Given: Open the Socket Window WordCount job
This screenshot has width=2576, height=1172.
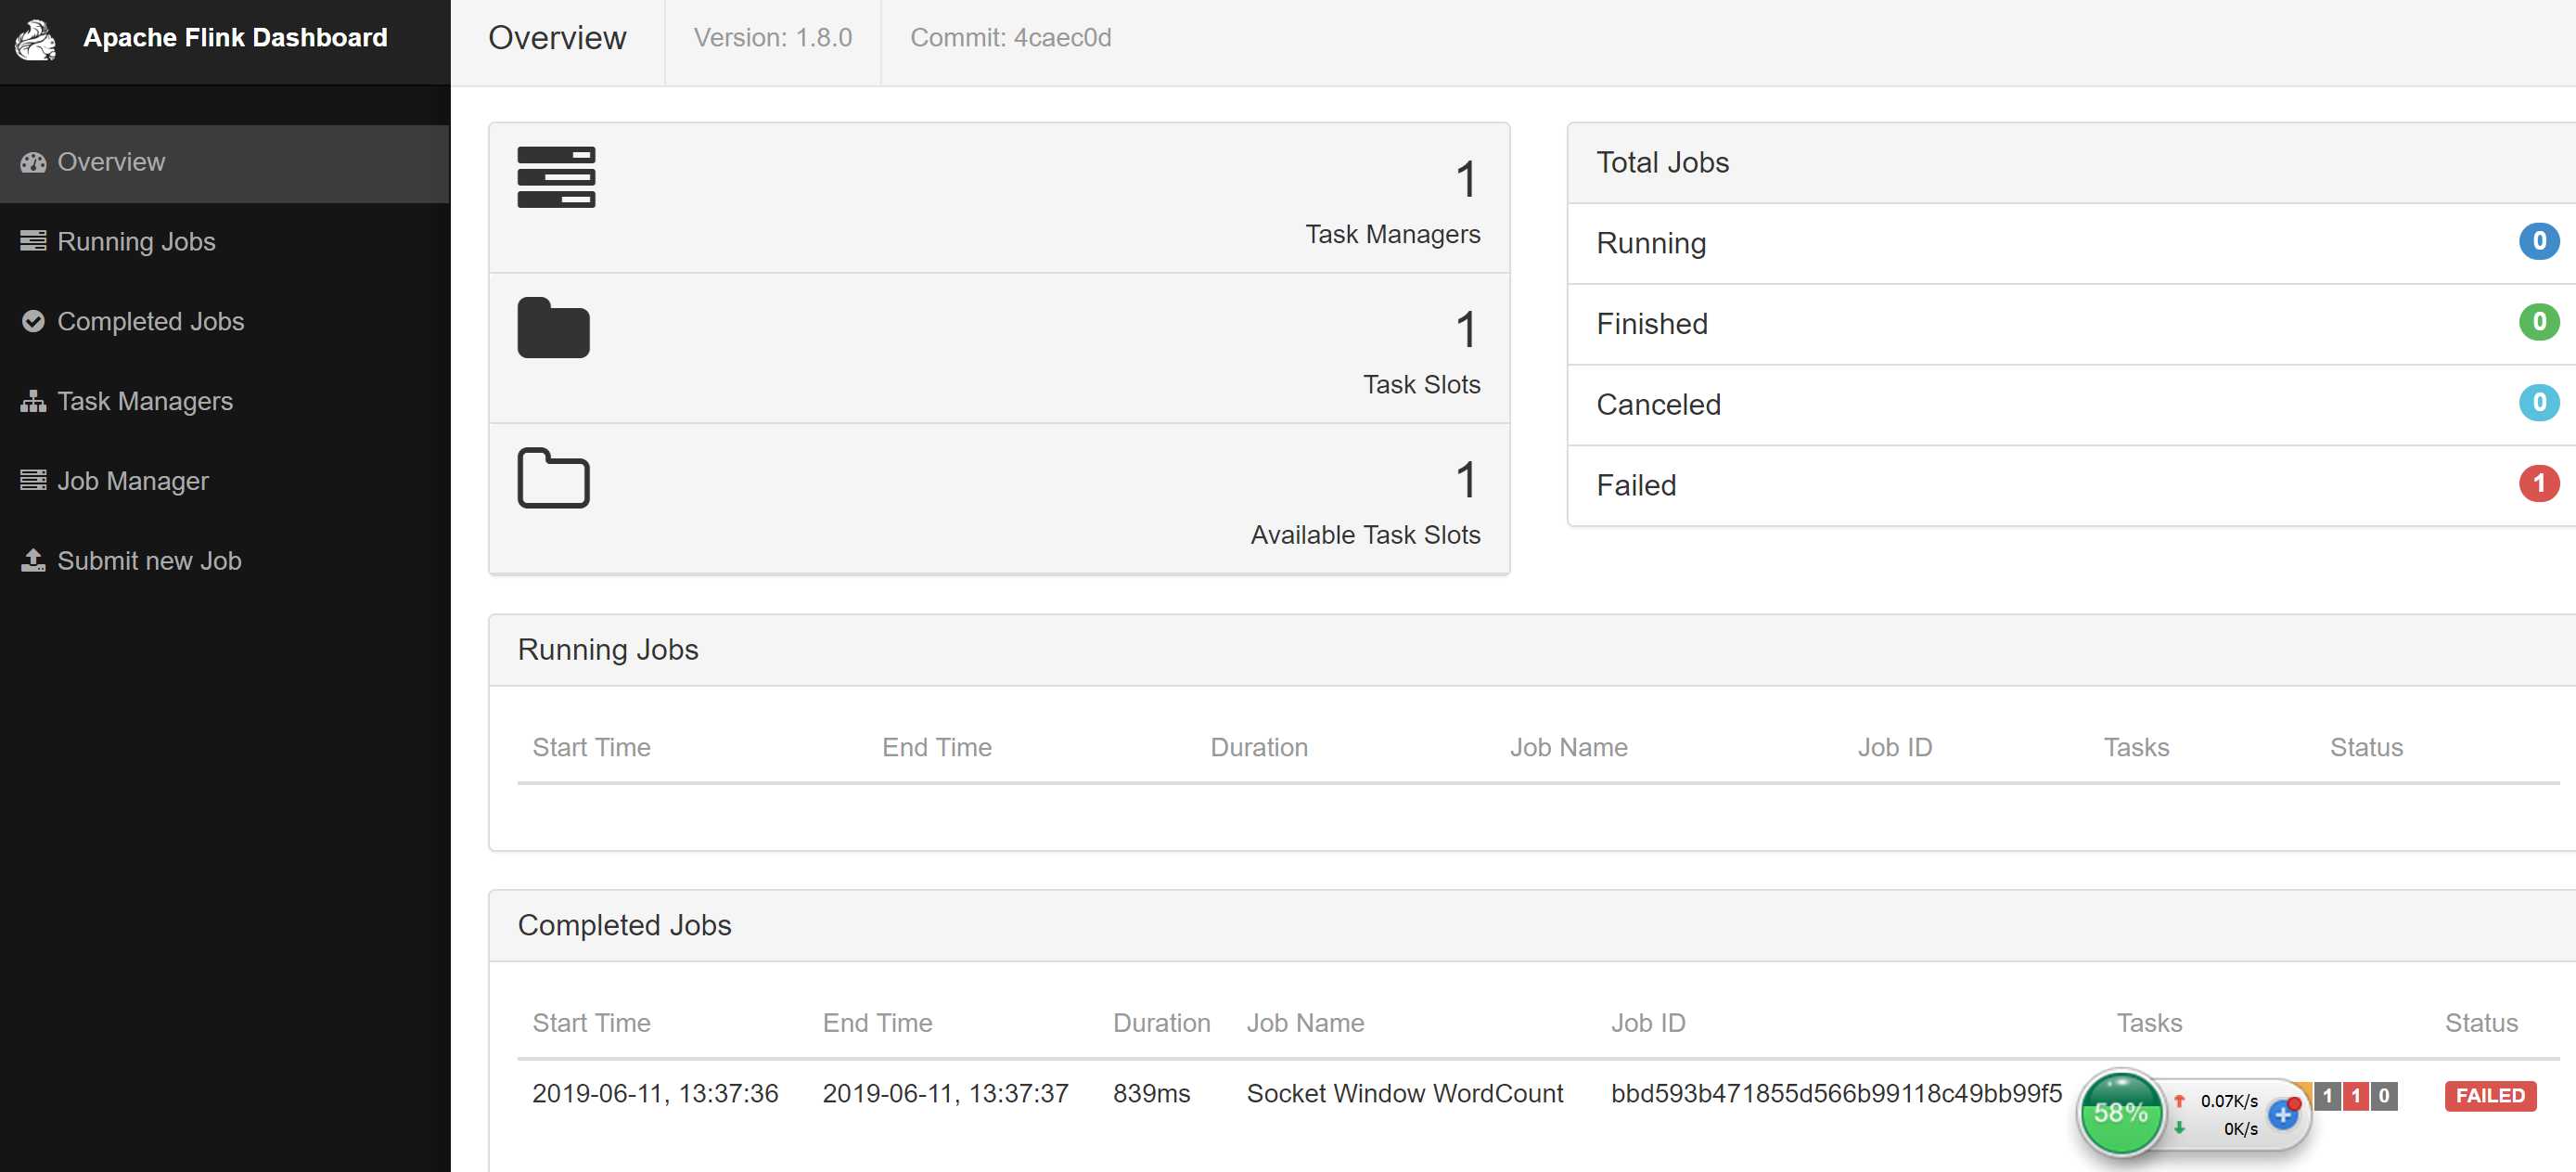Looking at the screenshot, I should click(1404, 1093).
